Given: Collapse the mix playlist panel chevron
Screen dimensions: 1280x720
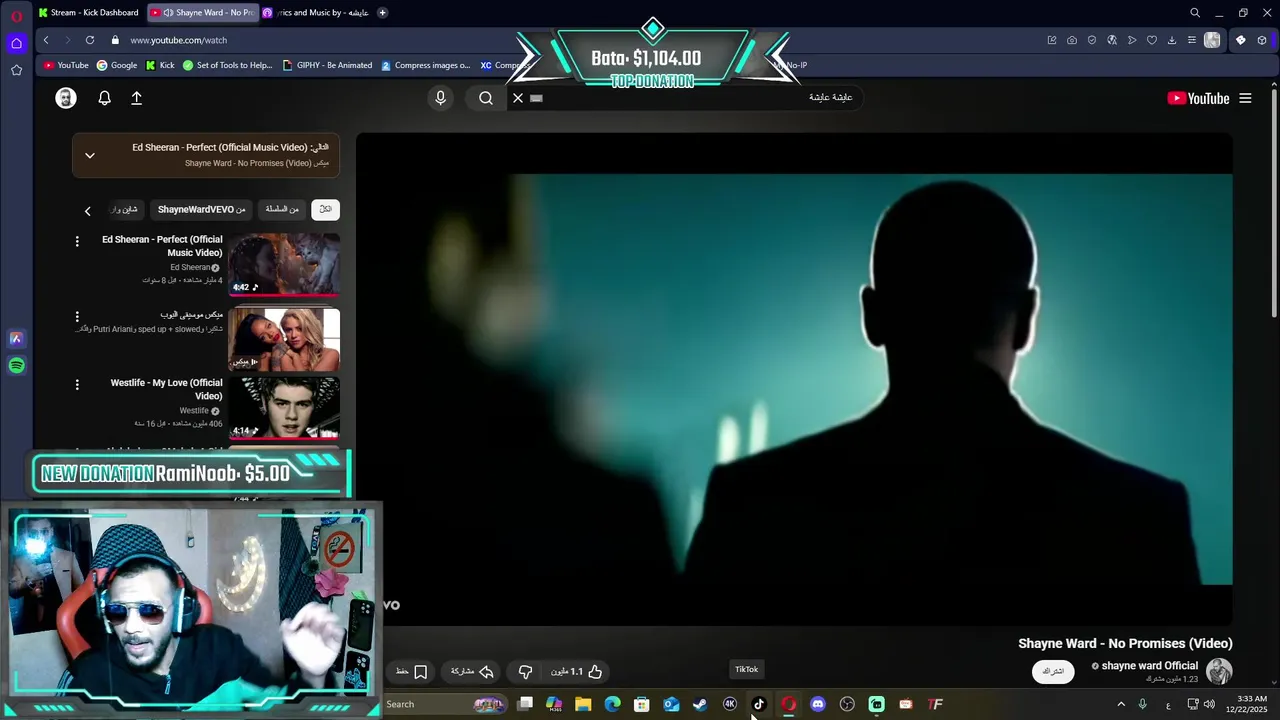Looking at the screenshot, I should (90, 155).
